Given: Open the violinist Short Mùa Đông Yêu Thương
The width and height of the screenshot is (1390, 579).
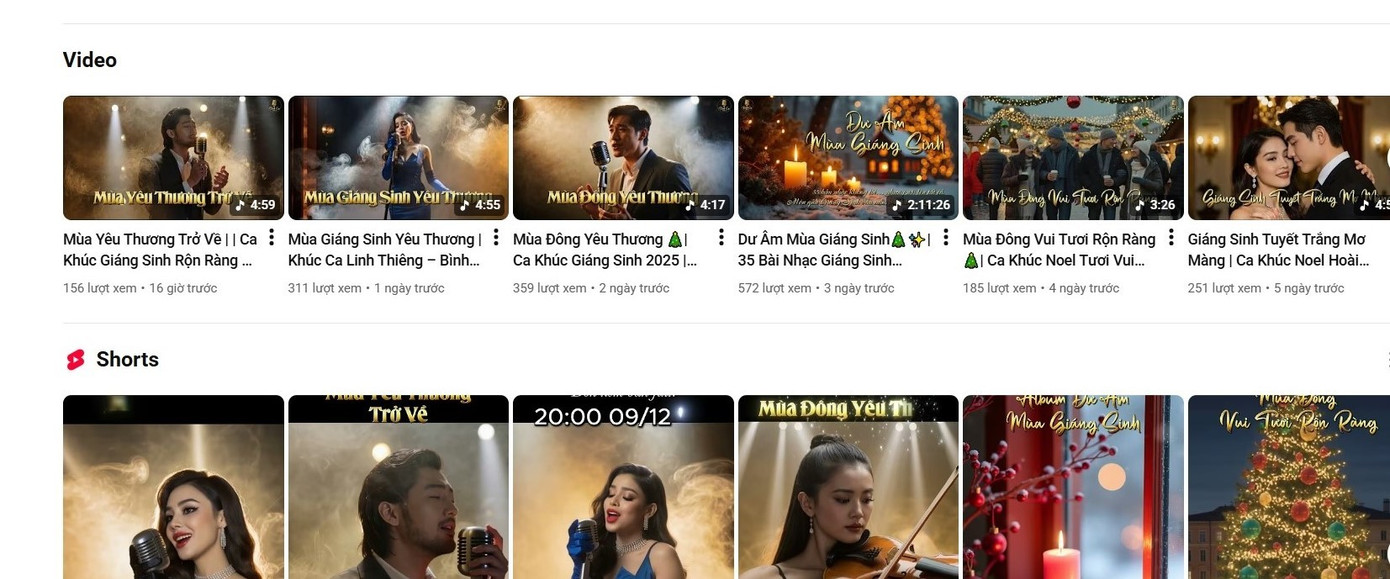Looking at the screenshot, I should click(848, 490).
